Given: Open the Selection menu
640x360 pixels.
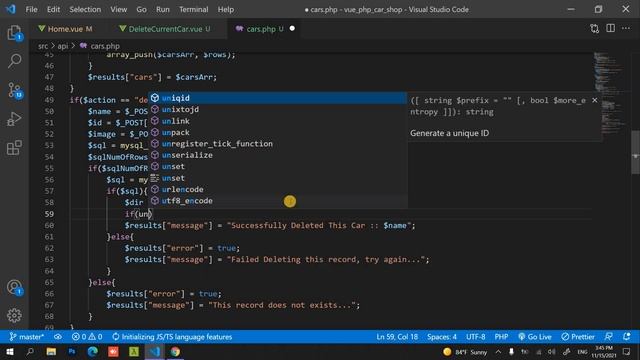Looking at the screenshot, I should click(85, 9).
